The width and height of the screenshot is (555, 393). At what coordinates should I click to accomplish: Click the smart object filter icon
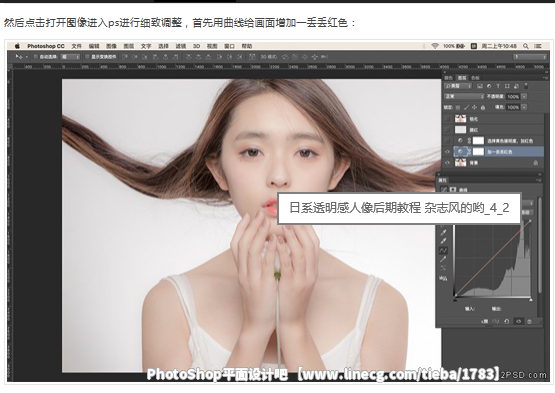(516, 86)
